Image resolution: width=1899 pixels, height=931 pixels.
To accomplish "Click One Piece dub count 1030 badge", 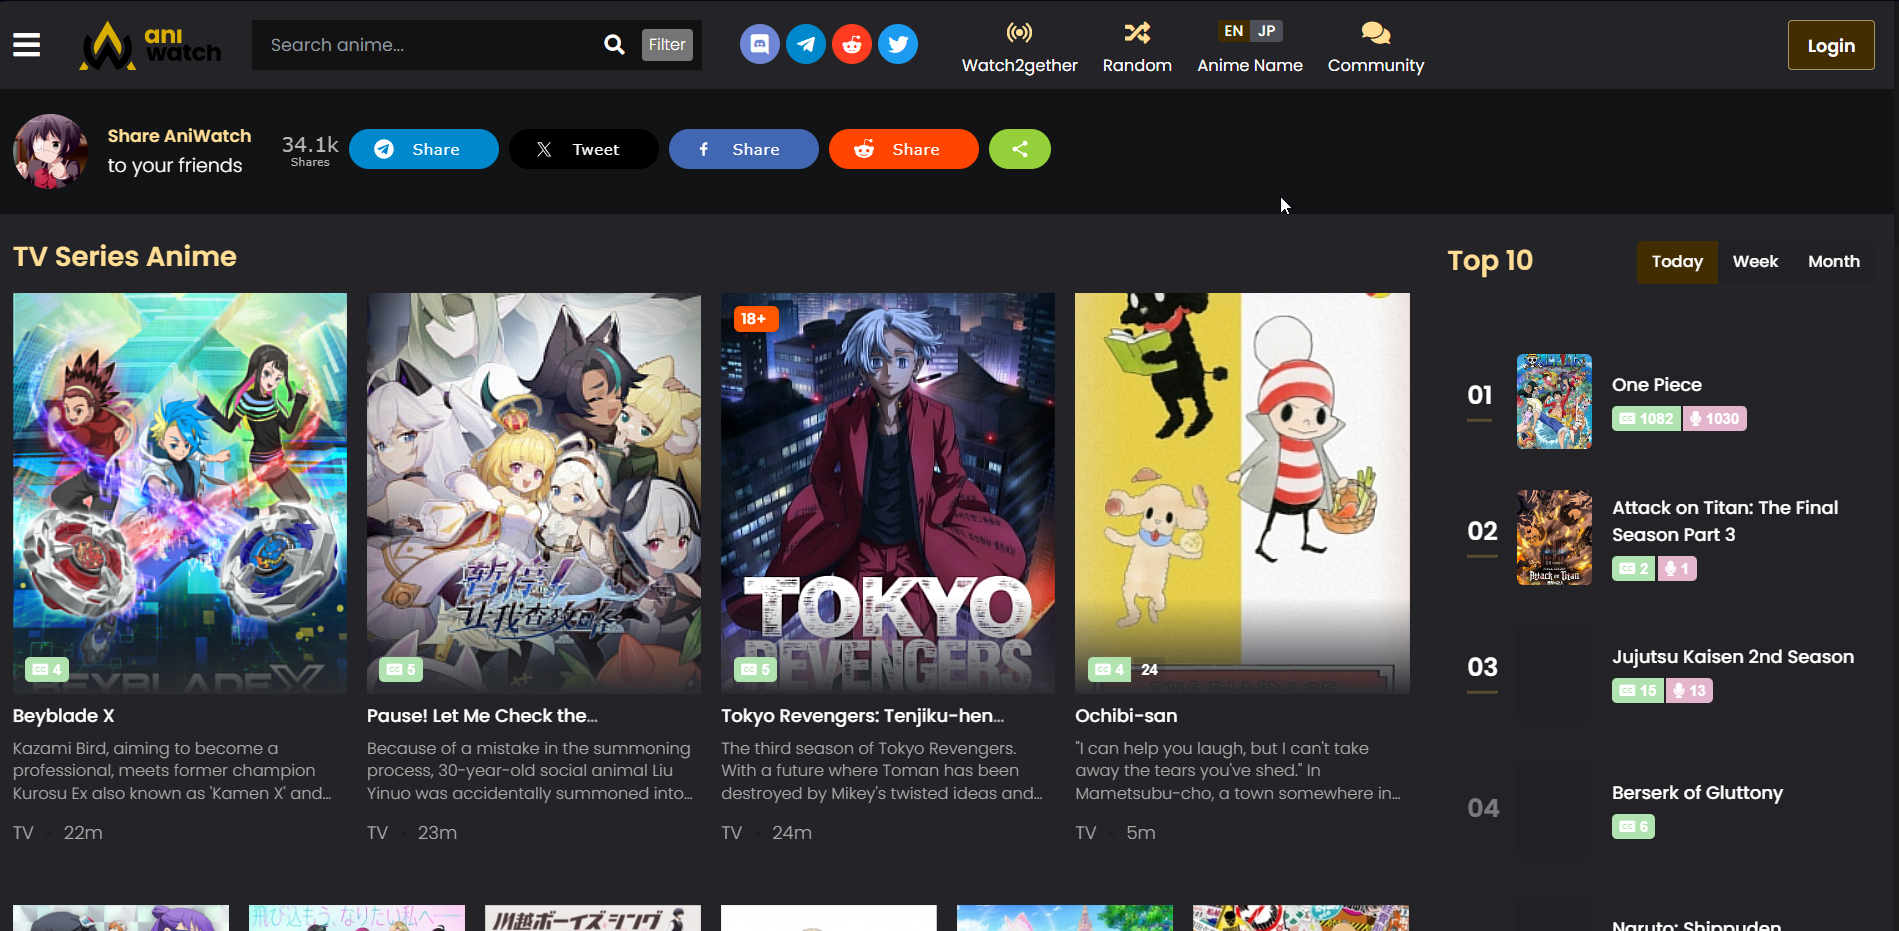I will coord(1714,419).
